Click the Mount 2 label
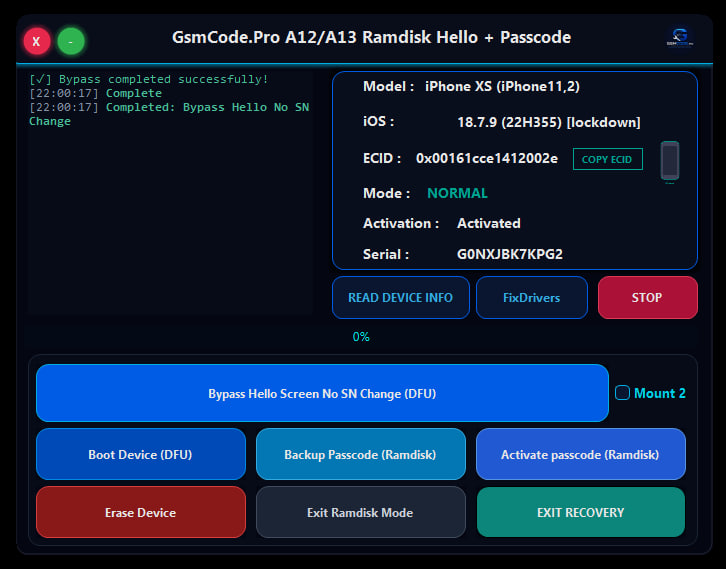 [659, 393]
